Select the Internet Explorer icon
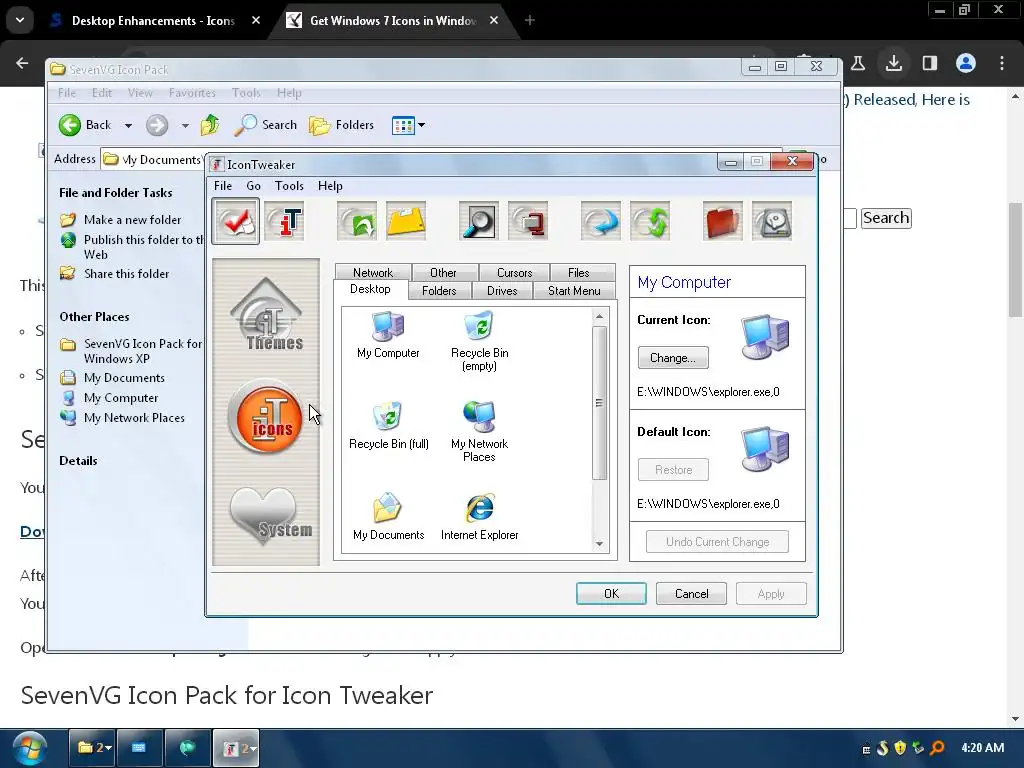The image size is (1024, 768). point(479,517)
